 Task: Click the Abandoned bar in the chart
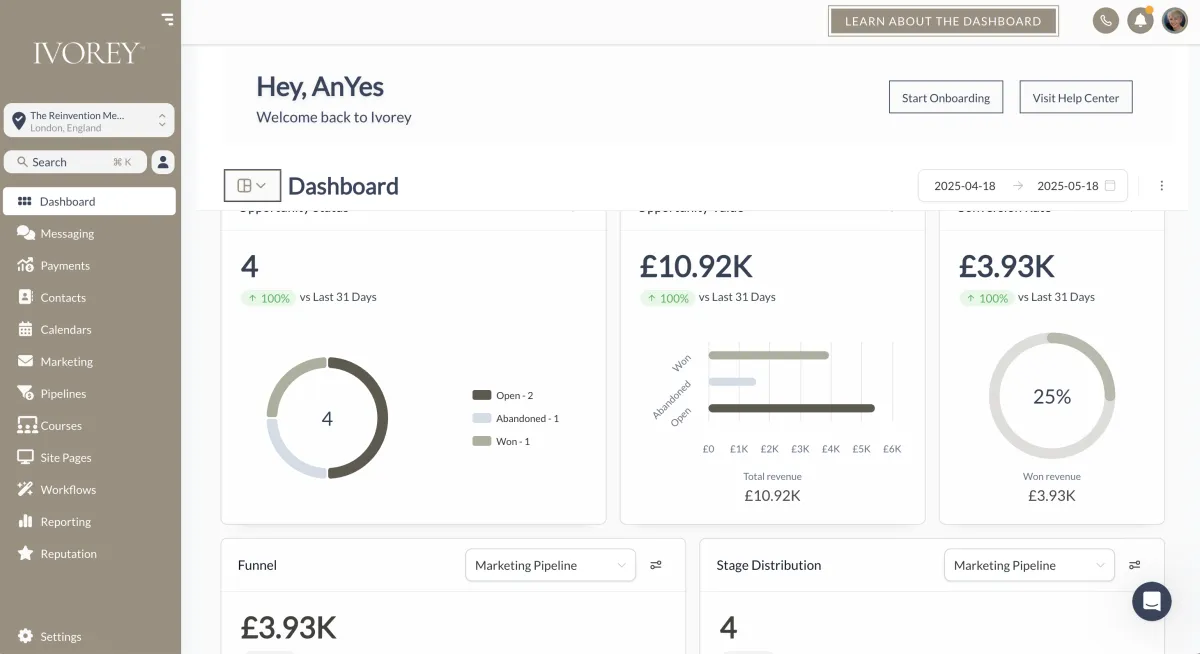732,381
